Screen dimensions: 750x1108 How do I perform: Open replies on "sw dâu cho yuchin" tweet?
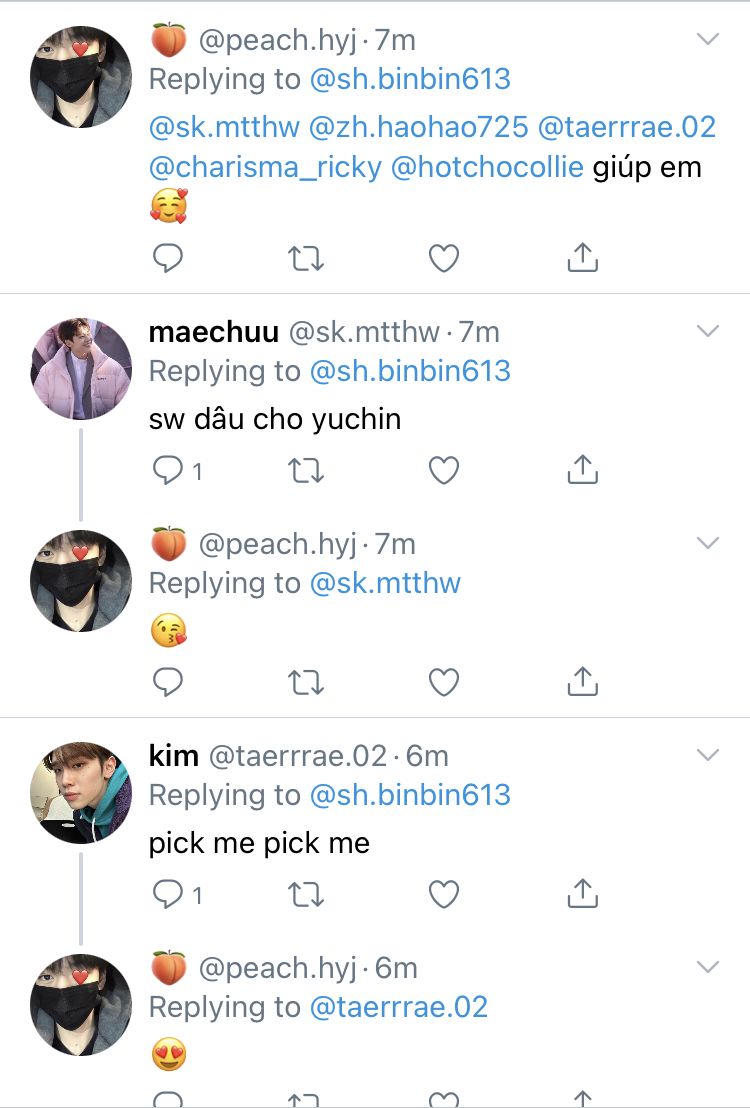[178, 471]
